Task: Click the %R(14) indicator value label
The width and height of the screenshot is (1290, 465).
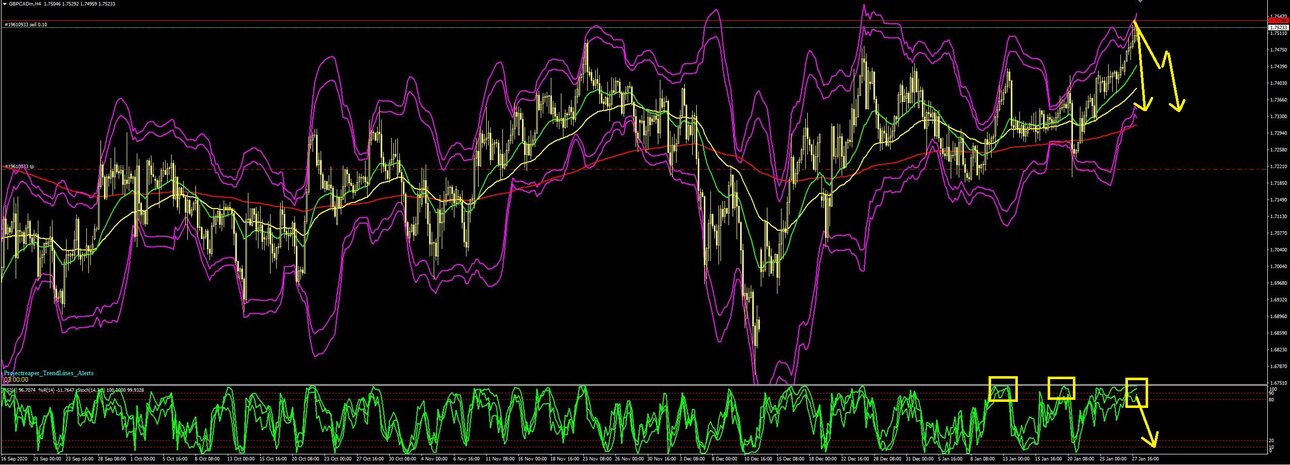Action: click(x=56, y=390)
